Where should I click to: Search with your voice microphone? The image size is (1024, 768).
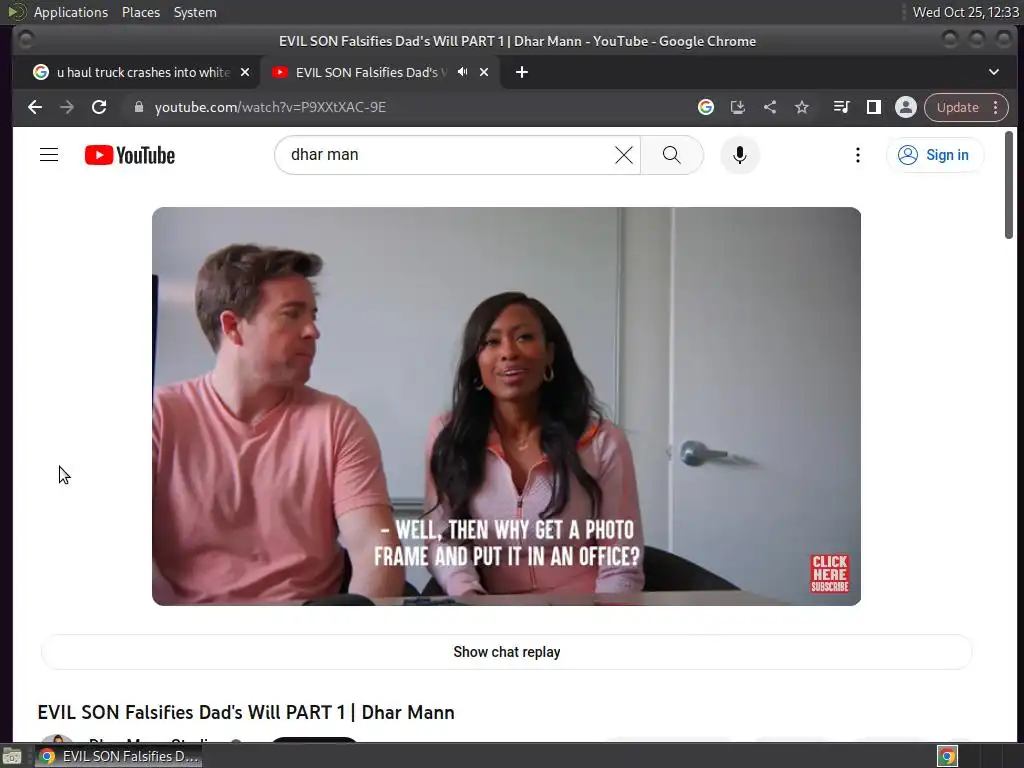click(739, 155)
